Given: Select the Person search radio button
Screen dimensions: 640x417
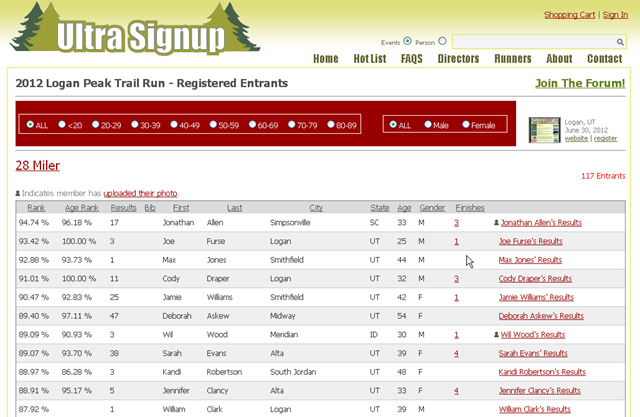Looking at the screenshot, I should pyautogui.click(x=442, y=41).
